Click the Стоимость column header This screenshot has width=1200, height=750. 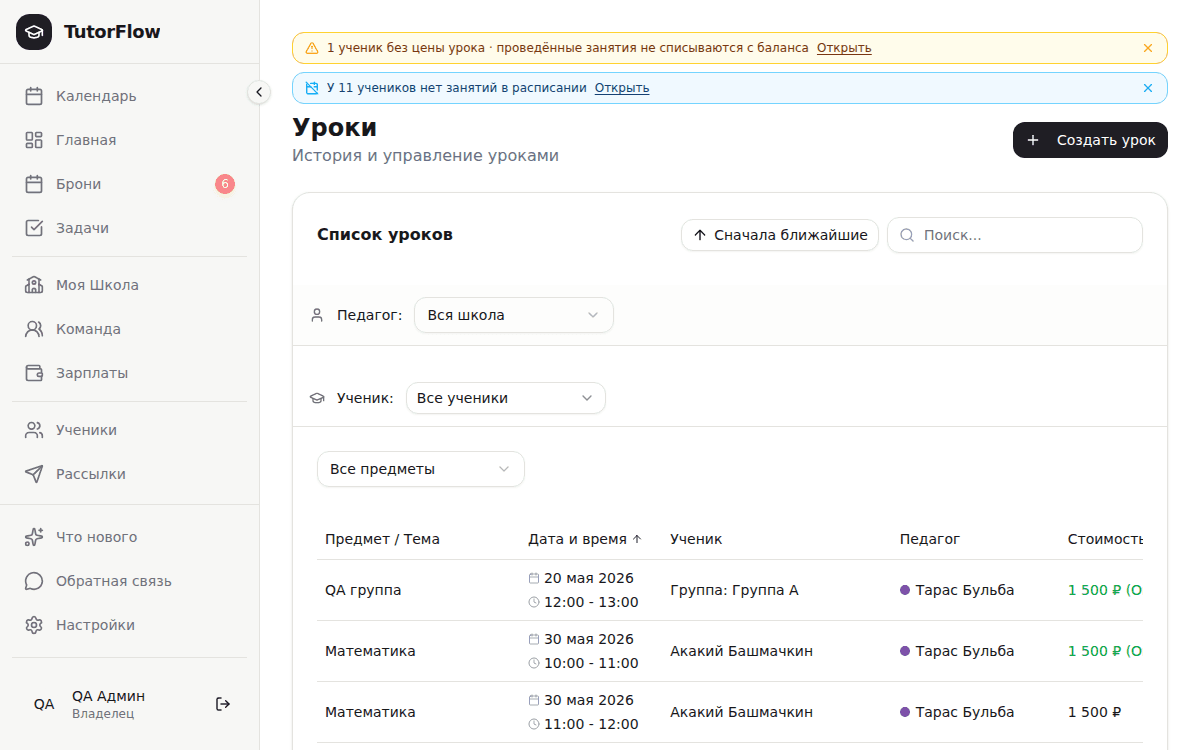pyautogui.click(x=1105, y=539)
